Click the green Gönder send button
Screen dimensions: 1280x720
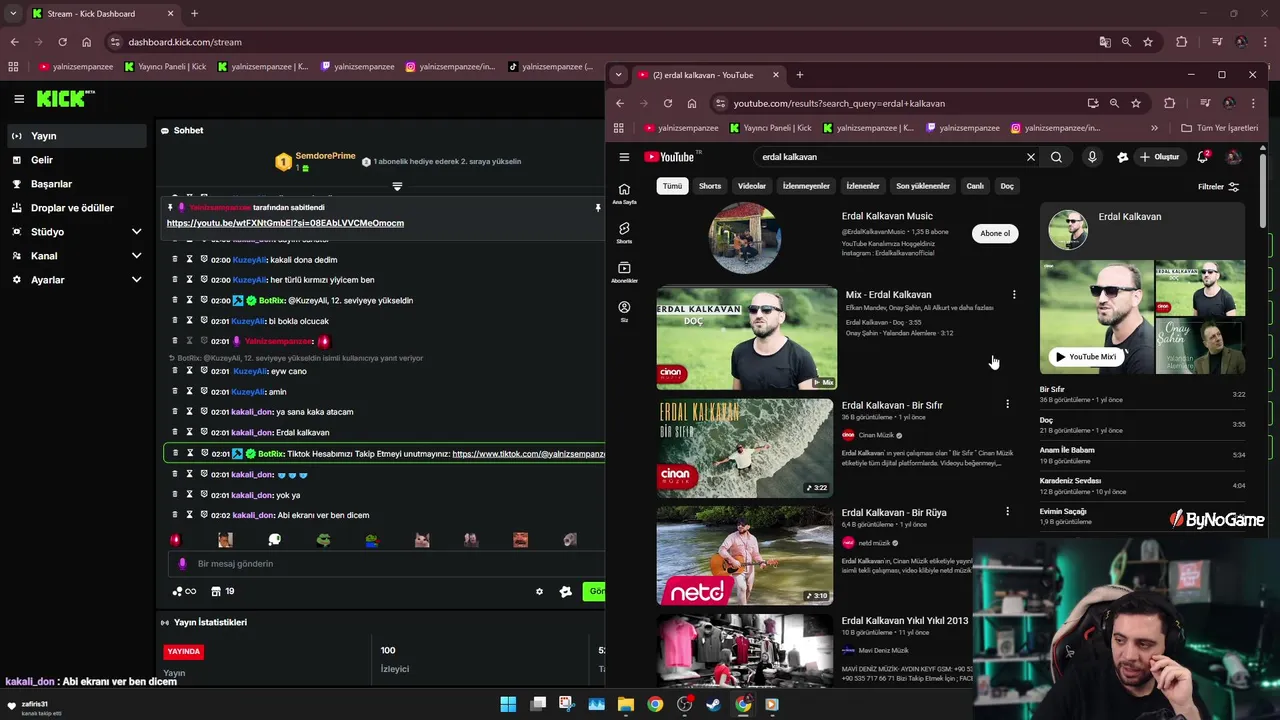[x=596, y=591]
